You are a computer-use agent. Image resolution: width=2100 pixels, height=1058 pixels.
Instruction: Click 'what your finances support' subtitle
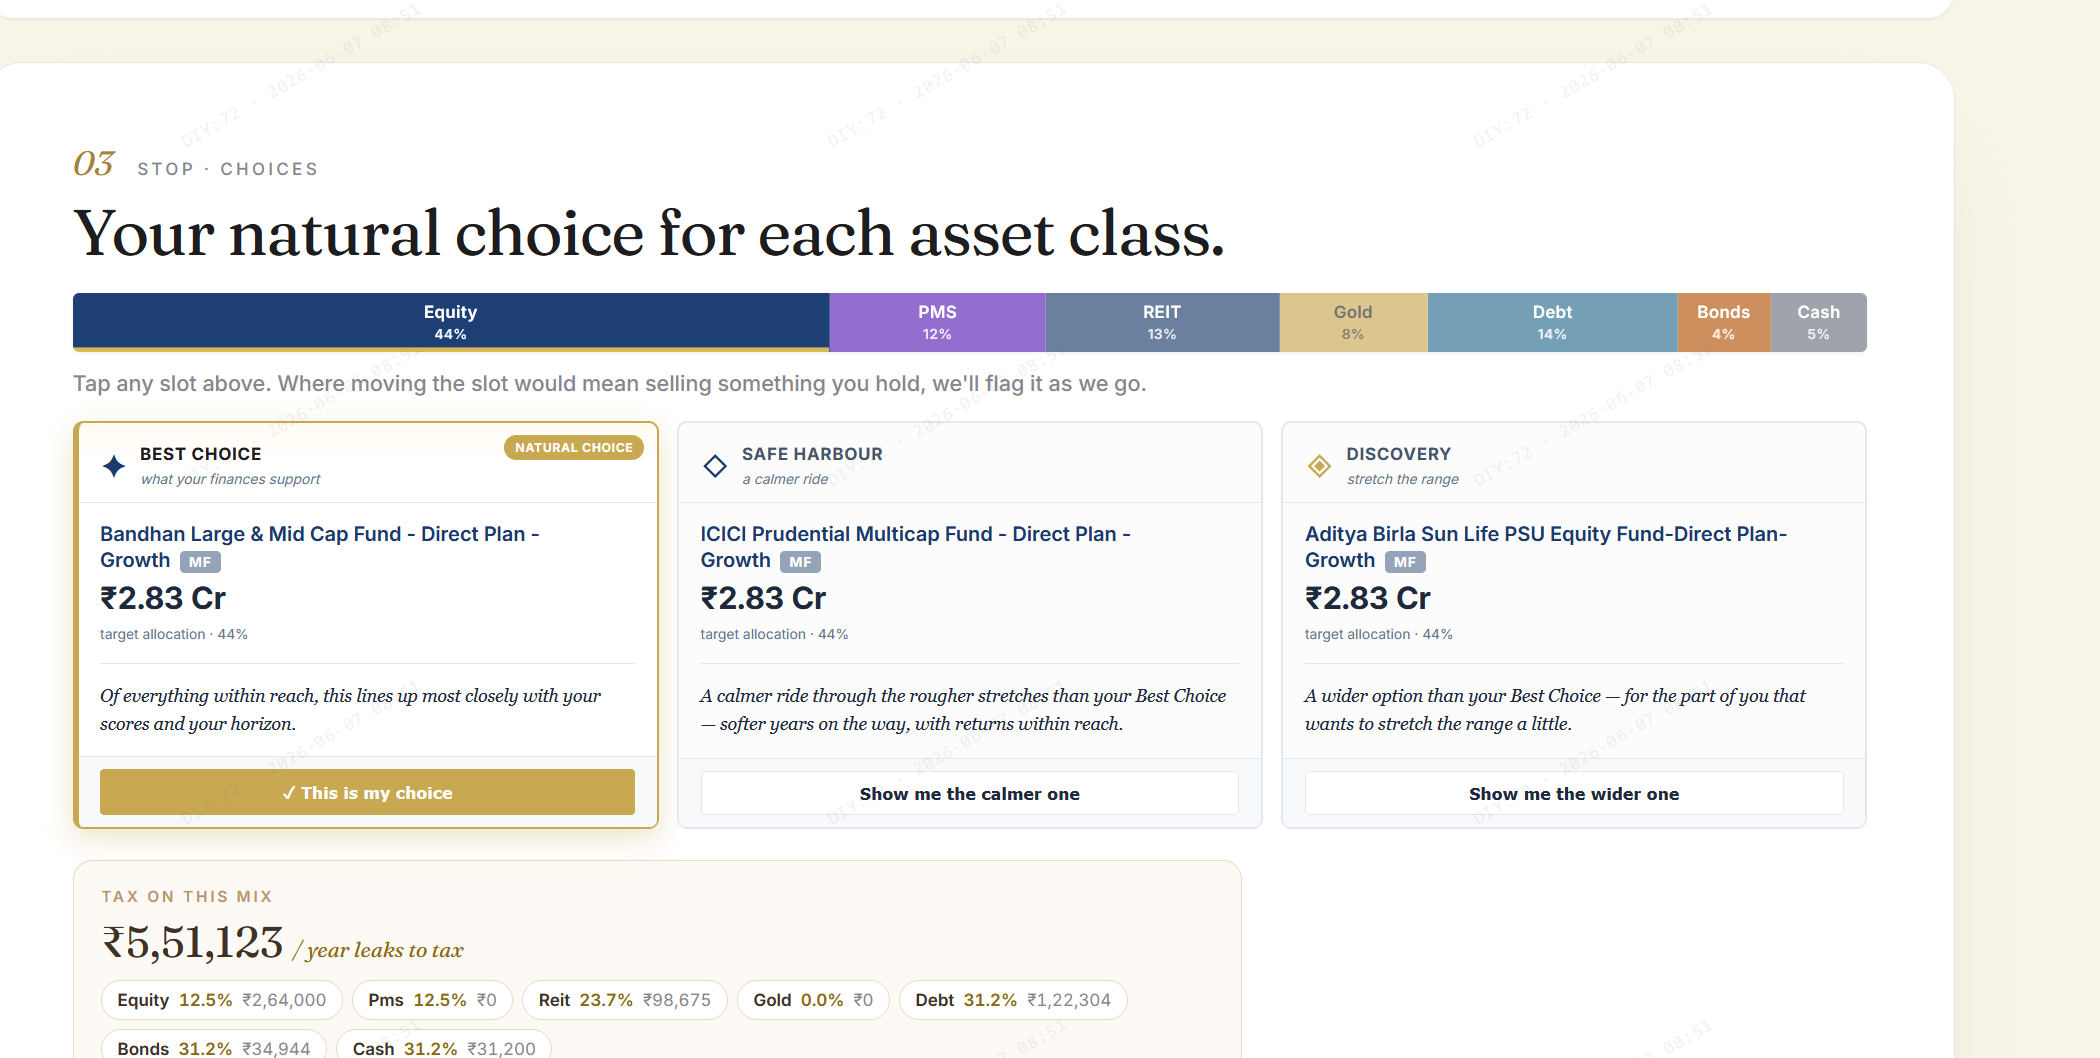[231, 479]
